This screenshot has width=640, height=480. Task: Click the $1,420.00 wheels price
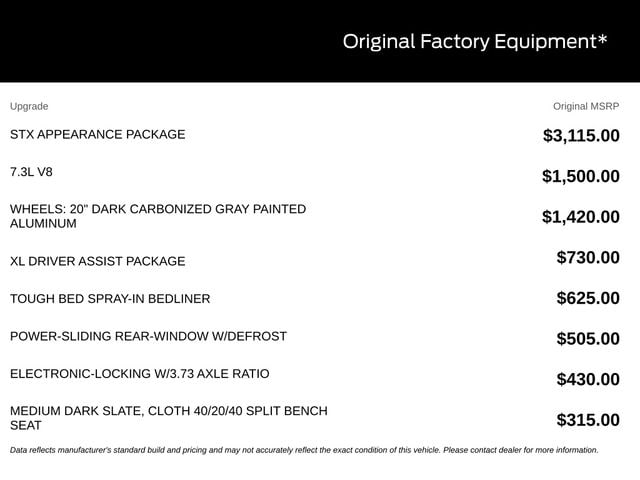pyautogui.click(x=580, y=217)
